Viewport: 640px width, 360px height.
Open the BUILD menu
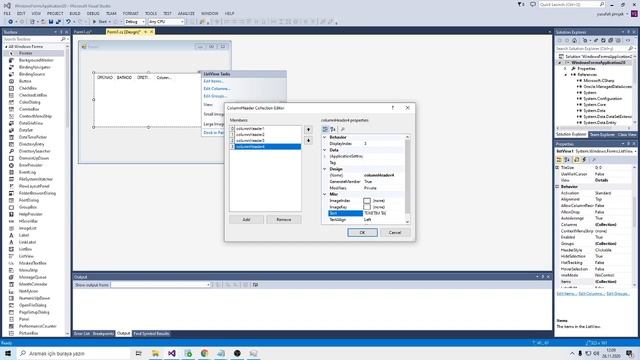pyautogui.click(x=75, y=13)
